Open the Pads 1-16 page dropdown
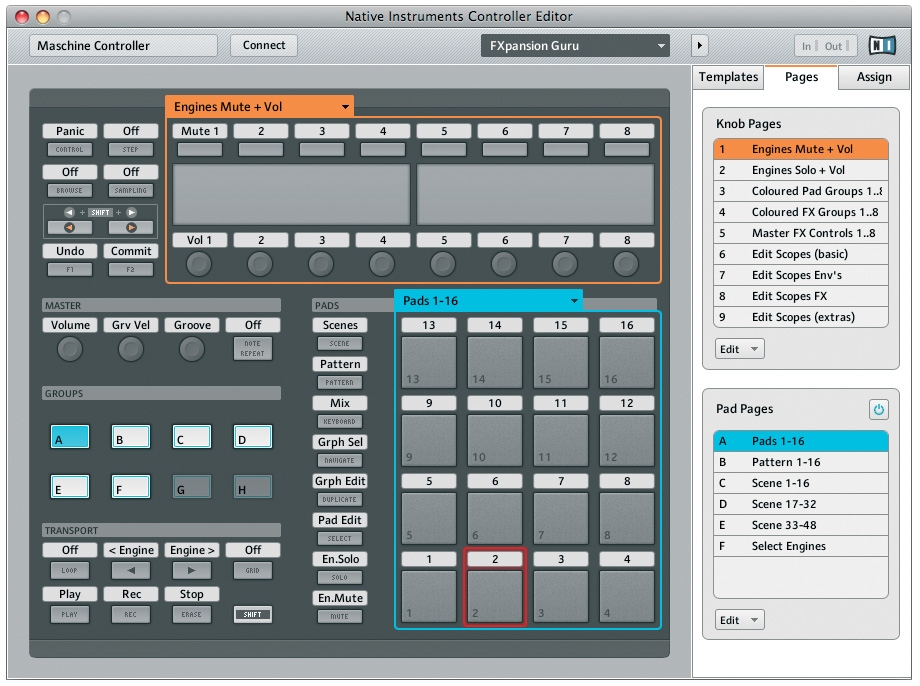Image resolution: width=920 pixels, height=686 pixels. 488,300
